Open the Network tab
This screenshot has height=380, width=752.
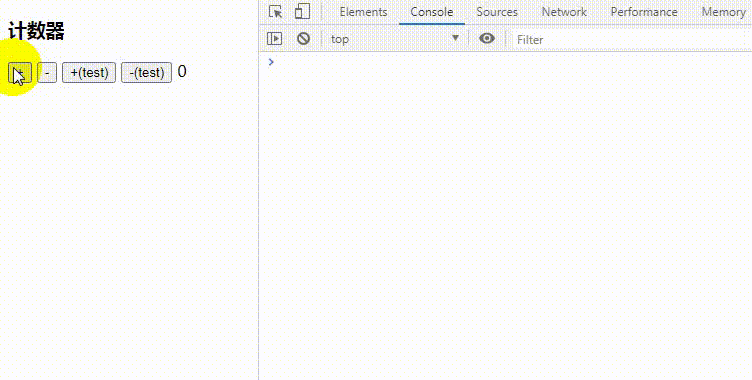564,12
